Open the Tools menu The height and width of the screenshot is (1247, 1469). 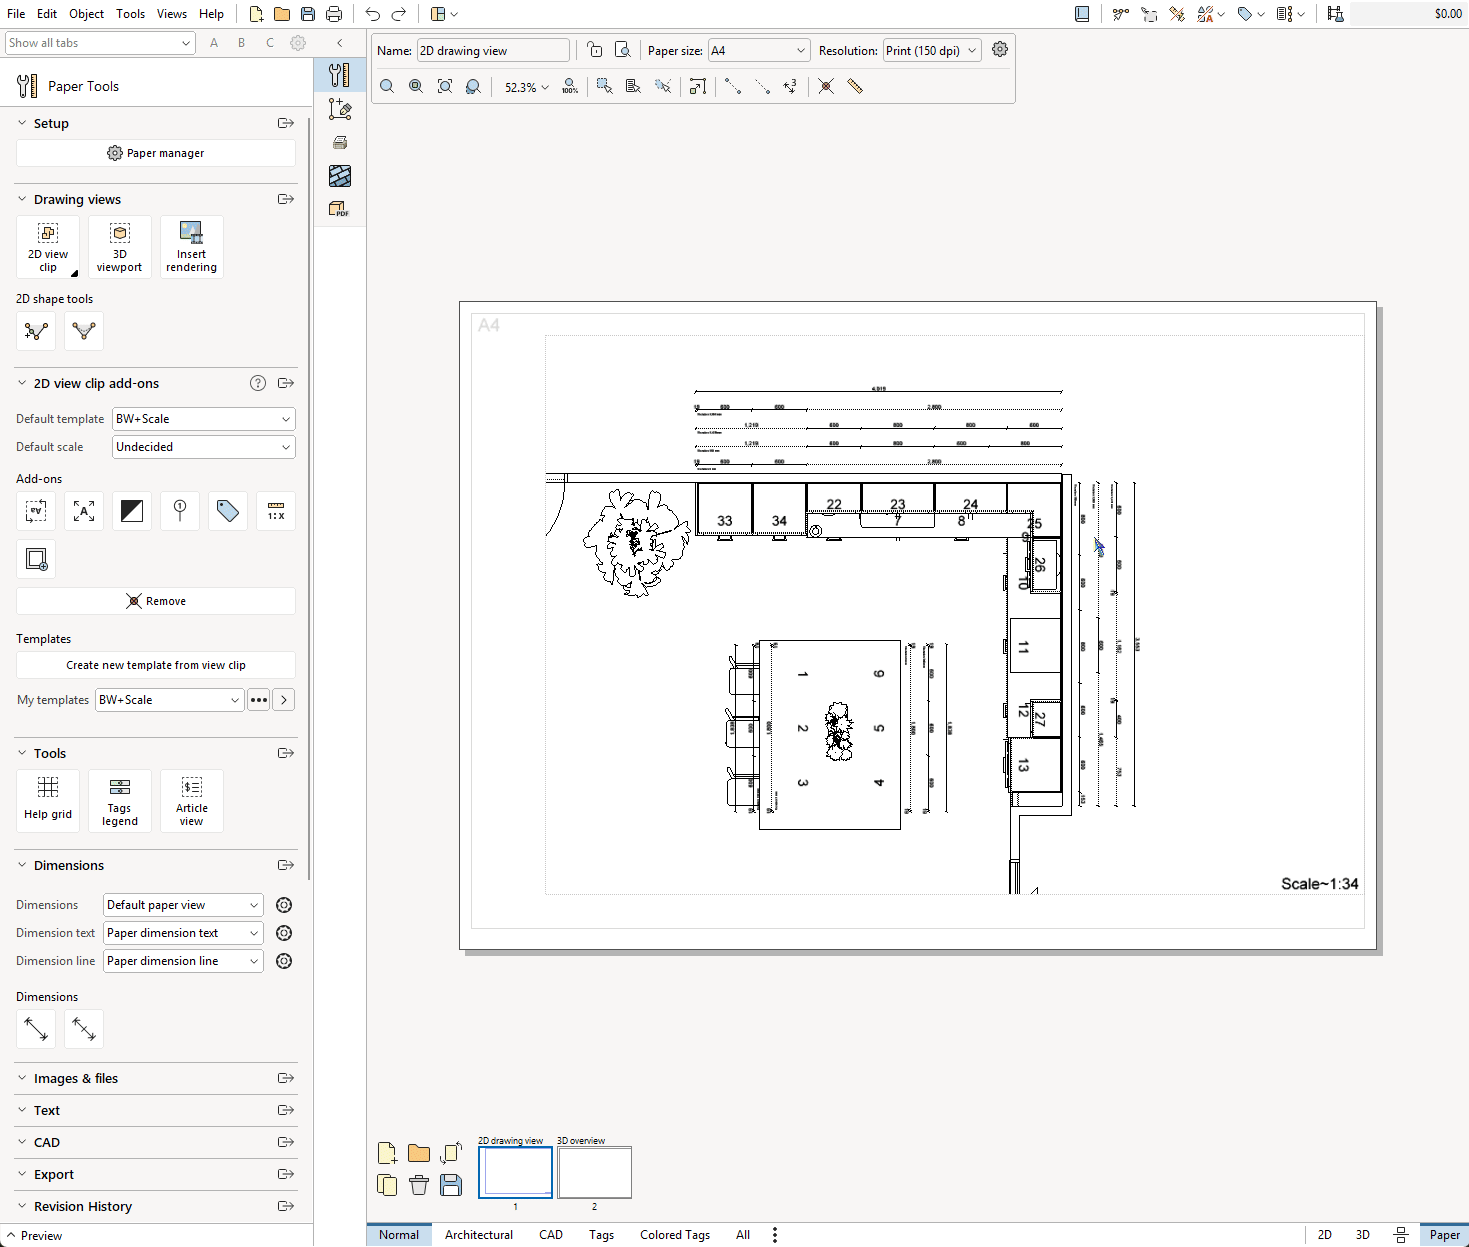tap(130, 14)
